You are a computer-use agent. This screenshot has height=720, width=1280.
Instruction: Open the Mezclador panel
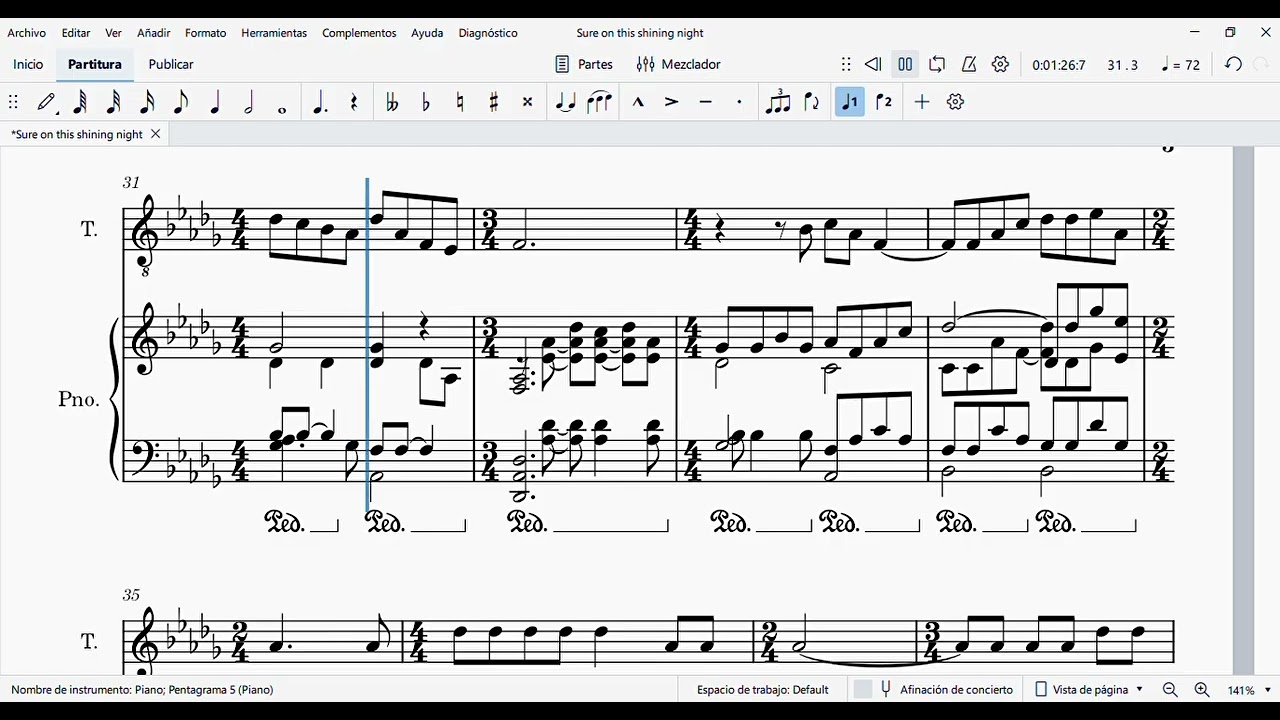[x=679, y=64]
